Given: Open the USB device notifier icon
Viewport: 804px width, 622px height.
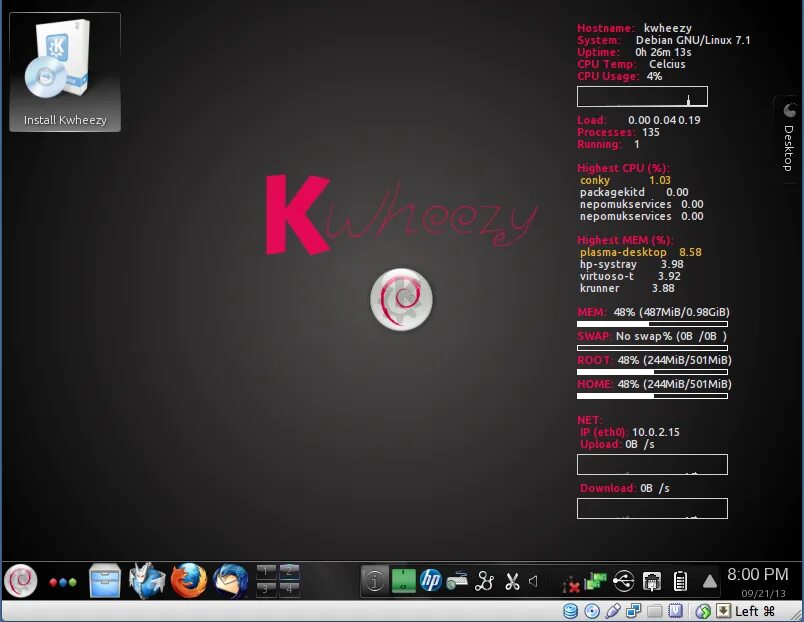Looking at the screenshot, I should click(624, 581).
